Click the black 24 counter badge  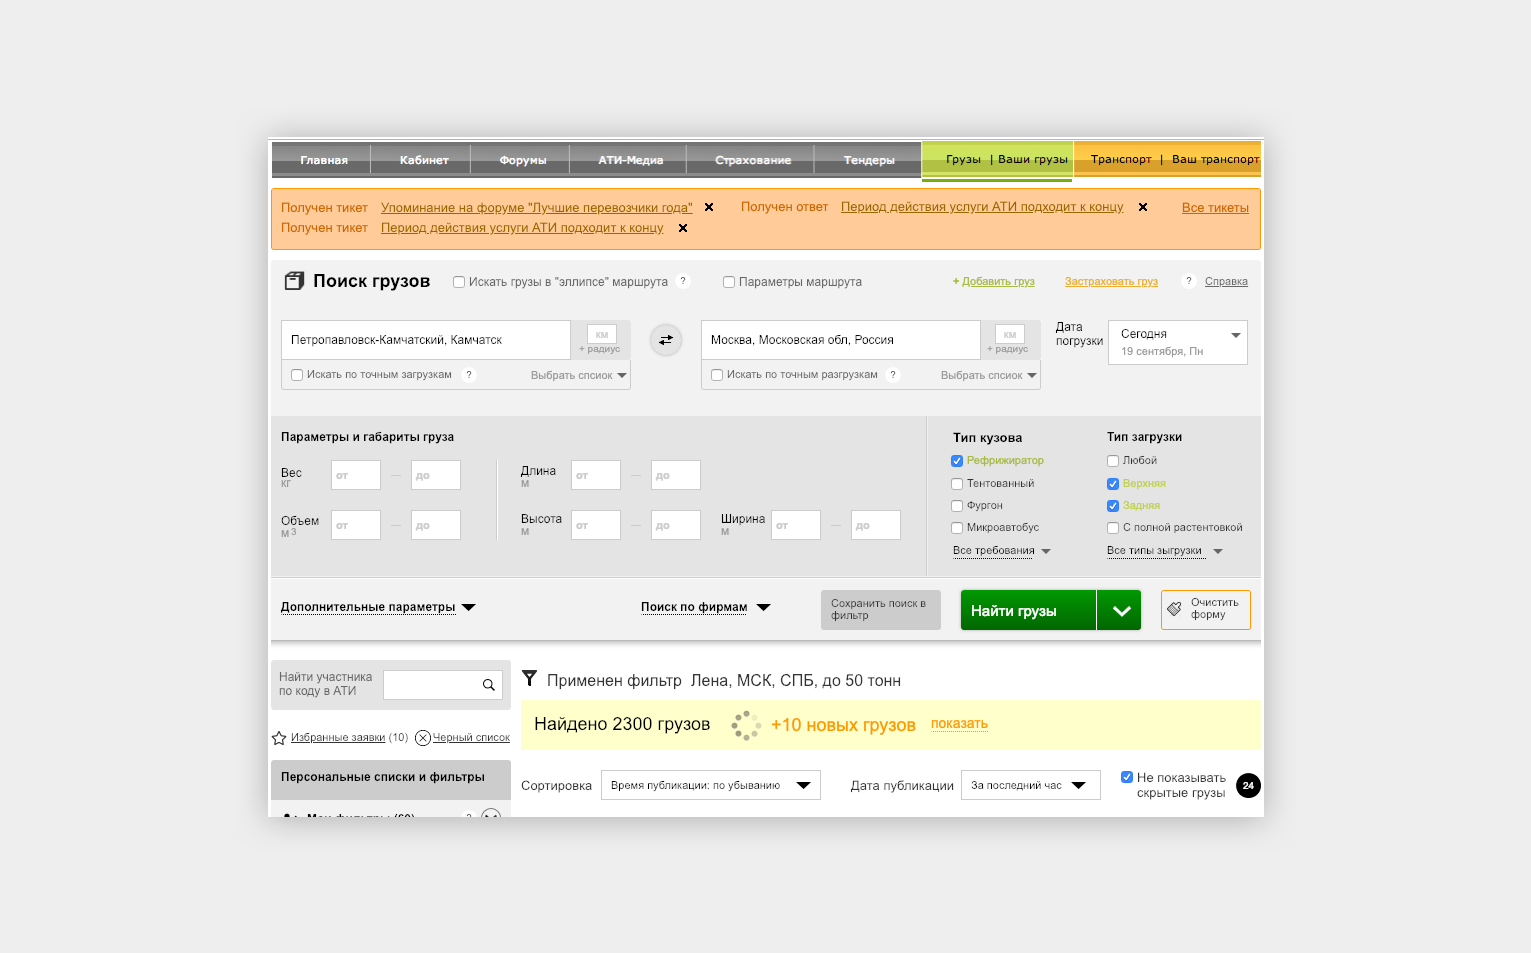click(1248, 786)
